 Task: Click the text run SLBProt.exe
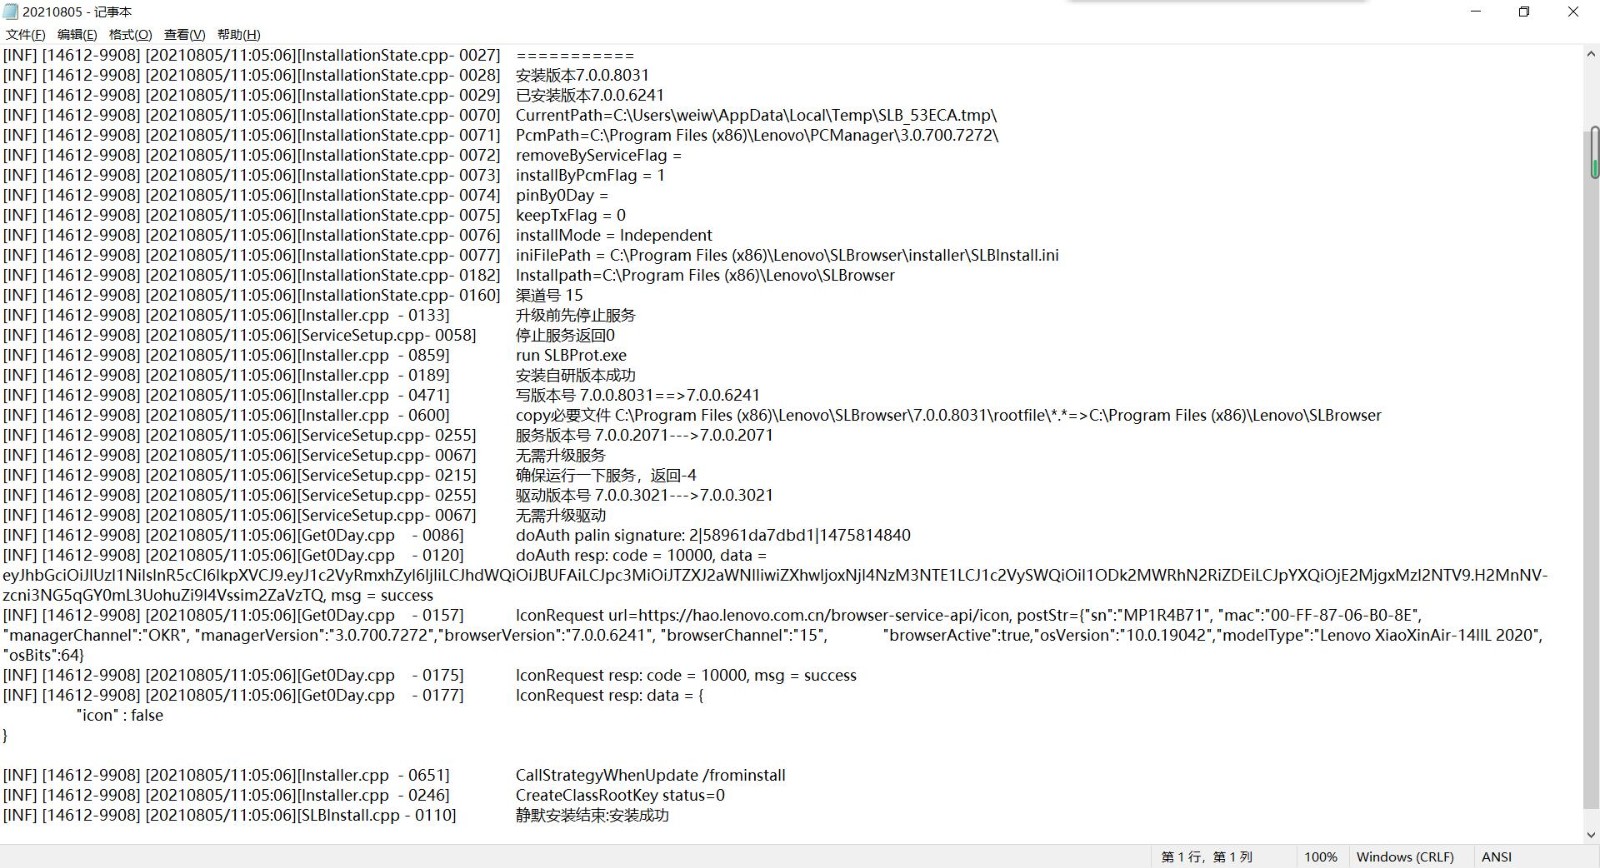point(571,355)
